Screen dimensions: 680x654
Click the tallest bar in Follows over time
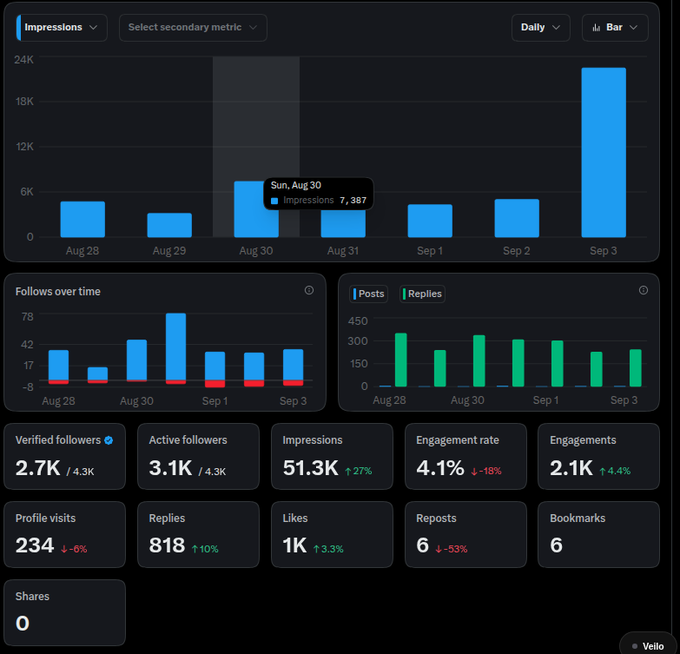[176, 347]
